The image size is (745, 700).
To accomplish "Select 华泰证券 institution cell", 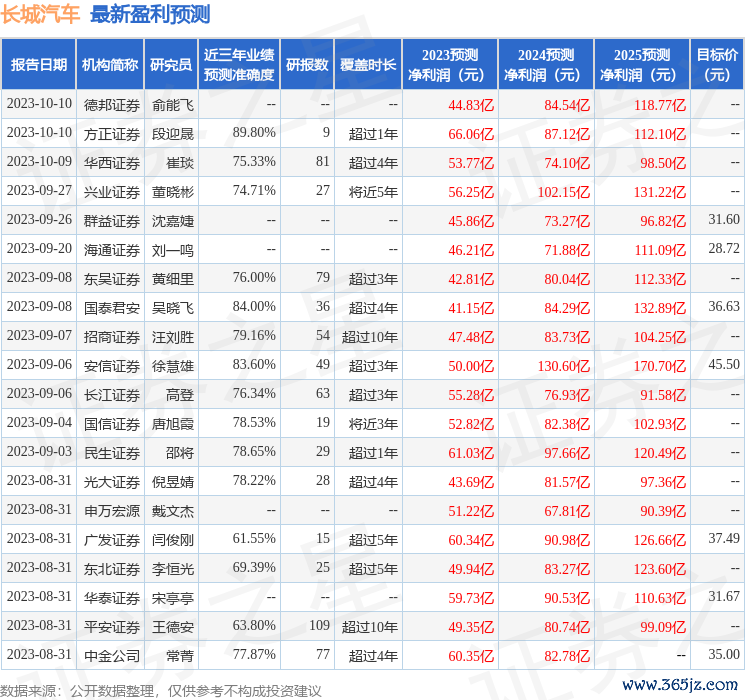I will 112,598.
